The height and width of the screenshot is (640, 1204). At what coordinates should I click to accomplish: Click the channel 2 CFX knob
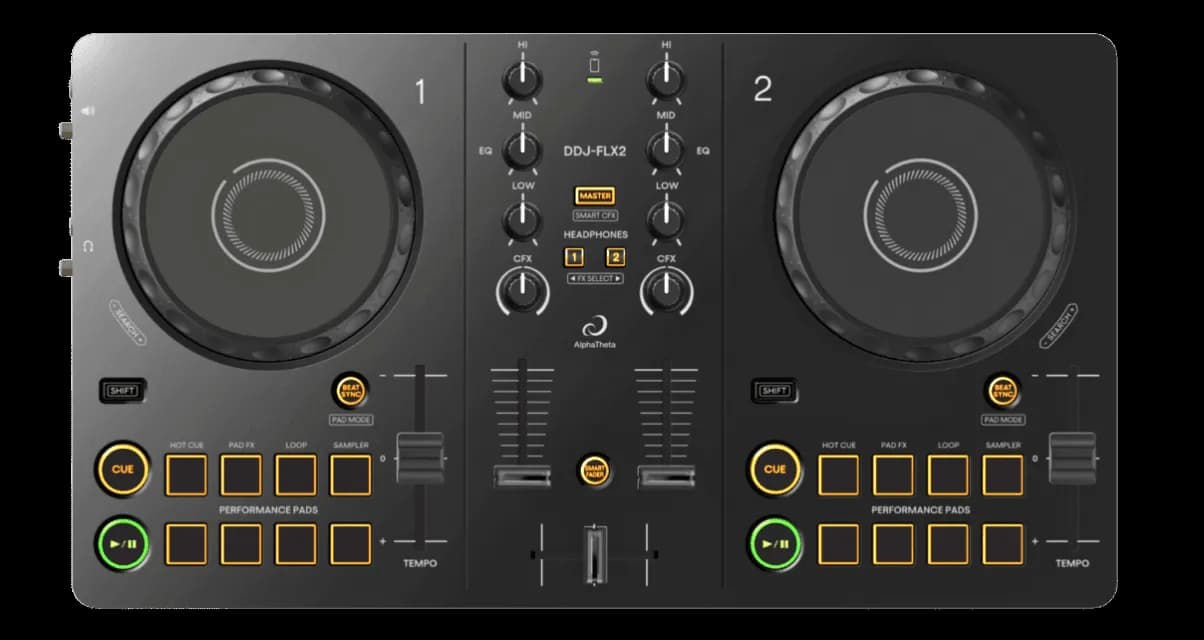point(666,291)
